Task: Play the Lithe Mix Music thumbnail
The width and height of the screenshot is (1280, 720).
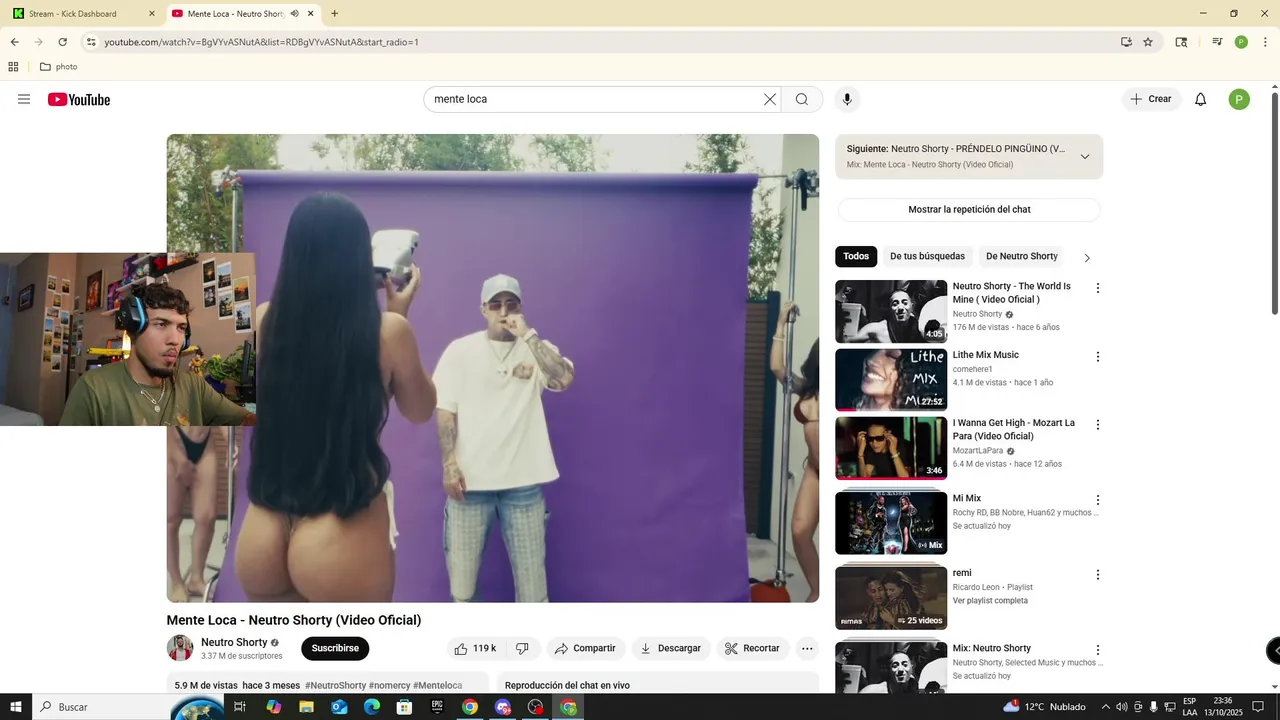Action: [891, 380]
